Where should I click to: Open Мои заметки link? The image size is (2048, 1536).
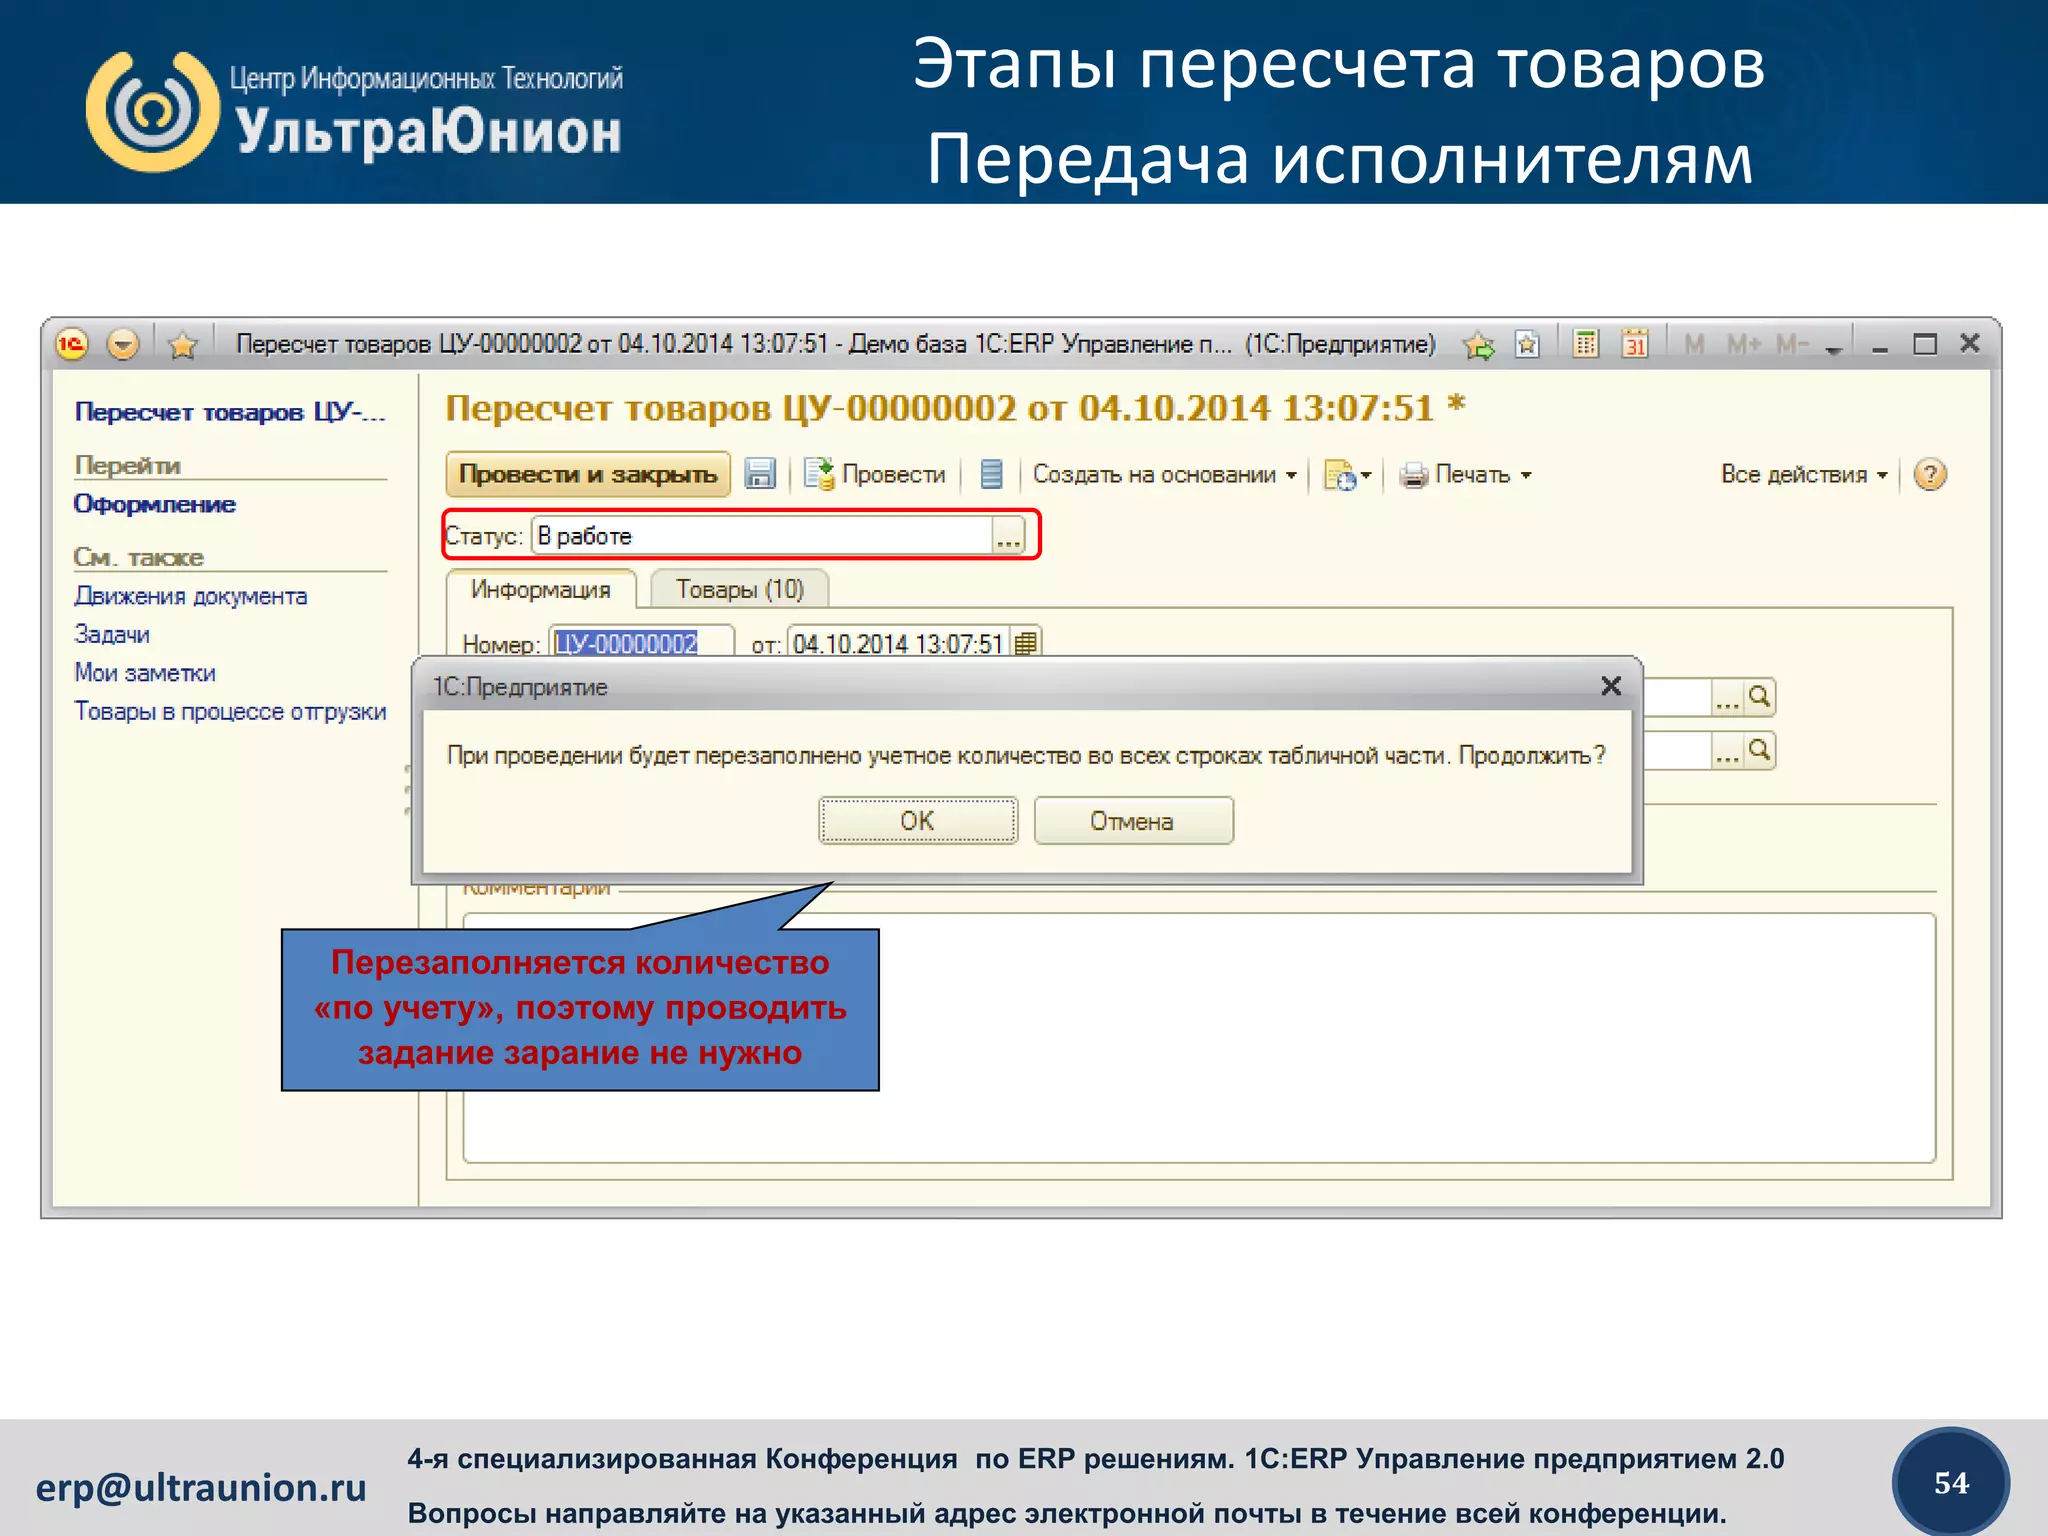click(145, 673)
